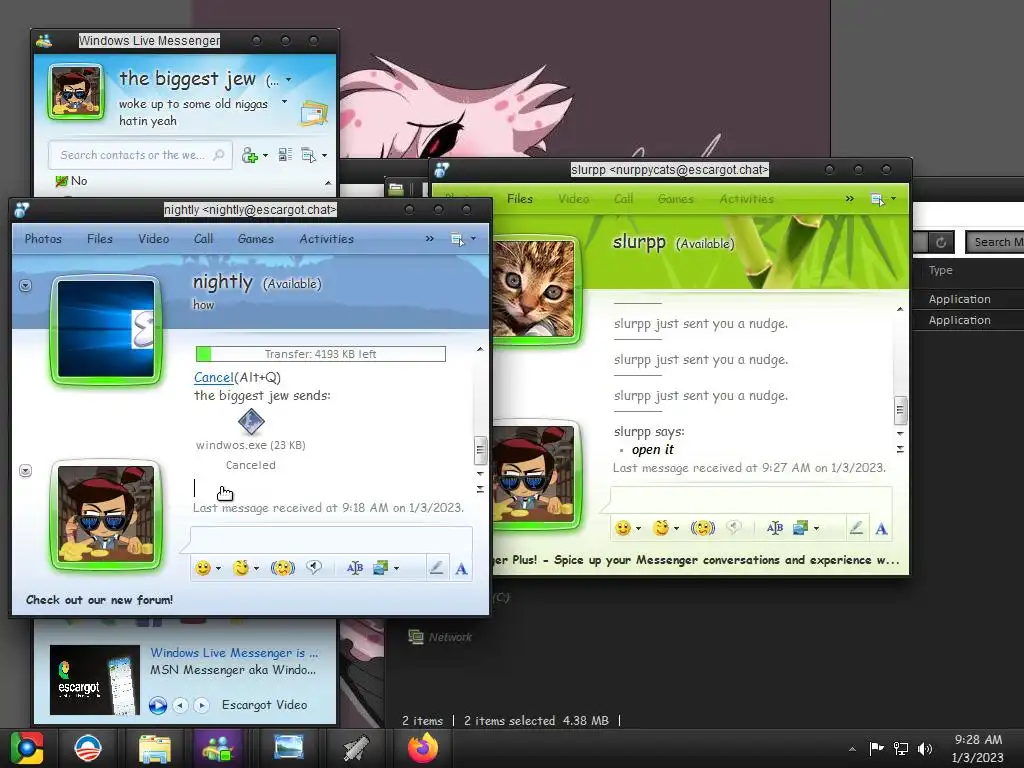Open File Explorer from the taskbar
The image size is (1024, 768).
coord(155,748)
